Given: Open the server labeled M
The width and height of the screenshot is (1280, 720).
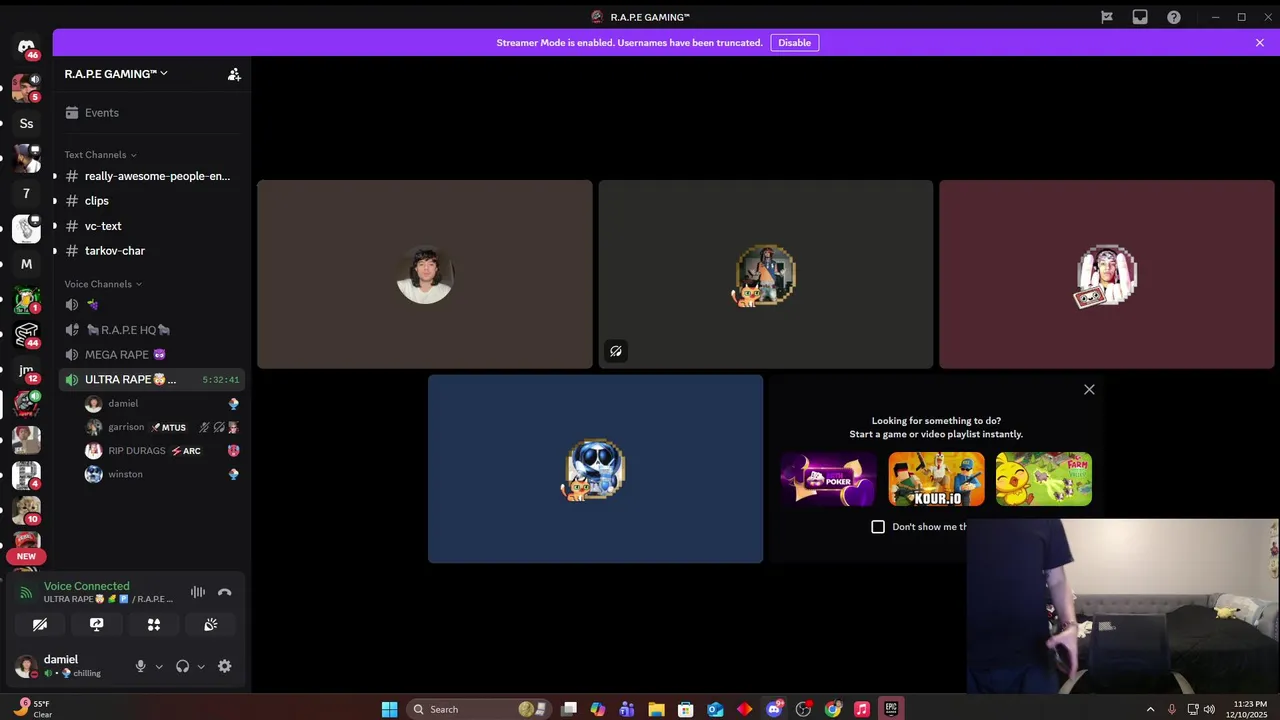Looking at the screenshot, I should pos(27,264).
